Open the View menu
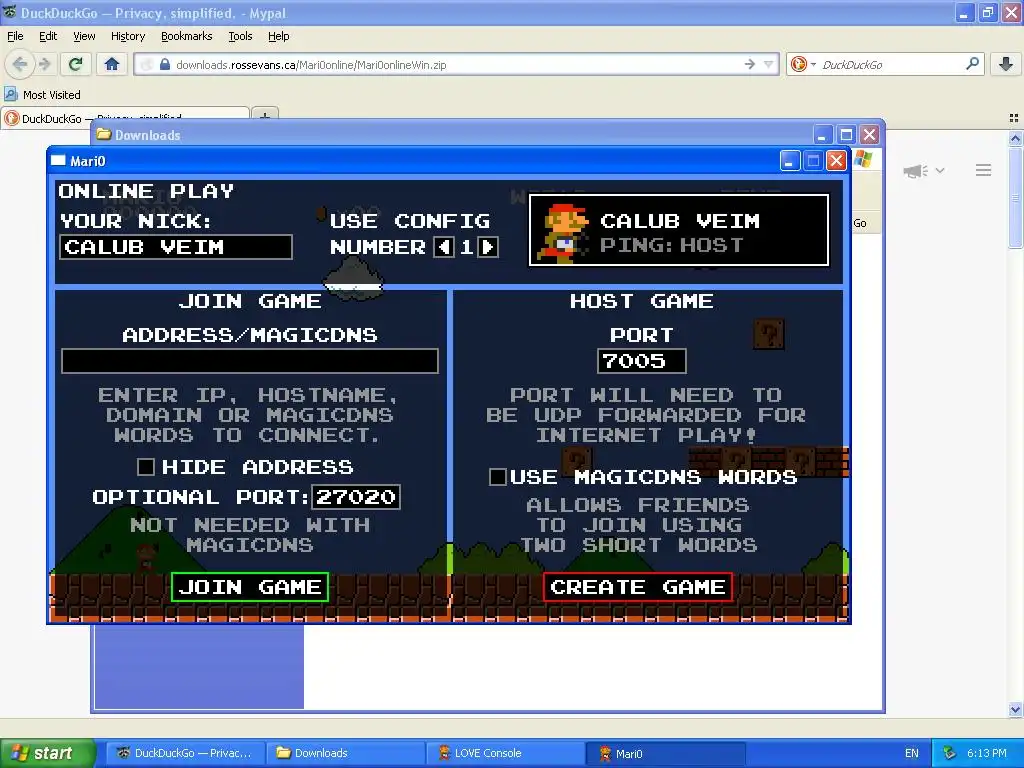 tap(84, 36)
